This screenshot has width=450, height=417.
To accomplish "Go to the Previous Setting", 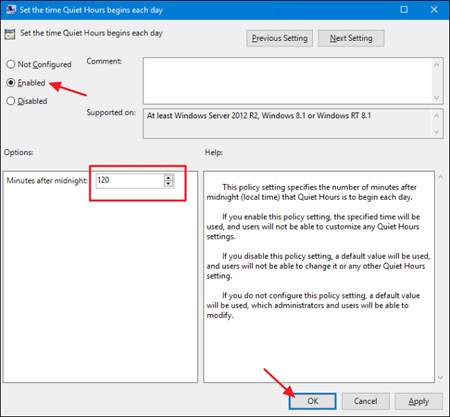I will (x=279, y=38).
